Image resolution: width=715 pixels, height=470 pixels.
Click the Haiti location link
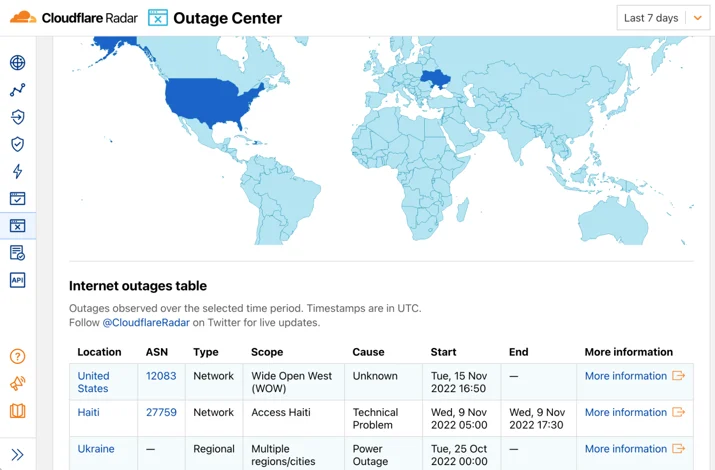(88, 412)
